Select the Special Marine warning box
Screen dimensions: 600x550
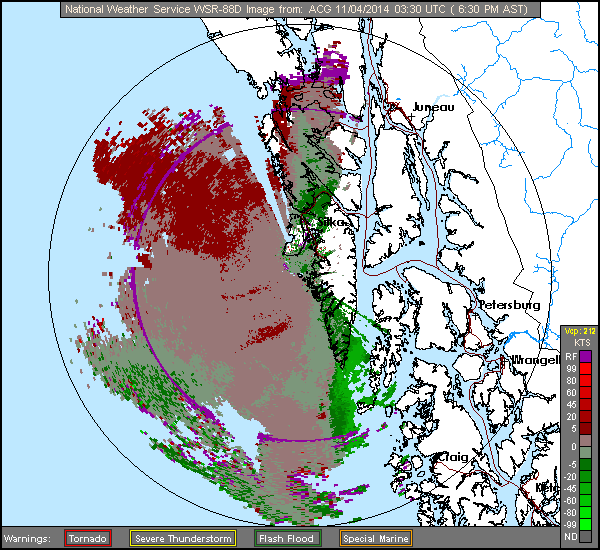[x=375, y=538]
